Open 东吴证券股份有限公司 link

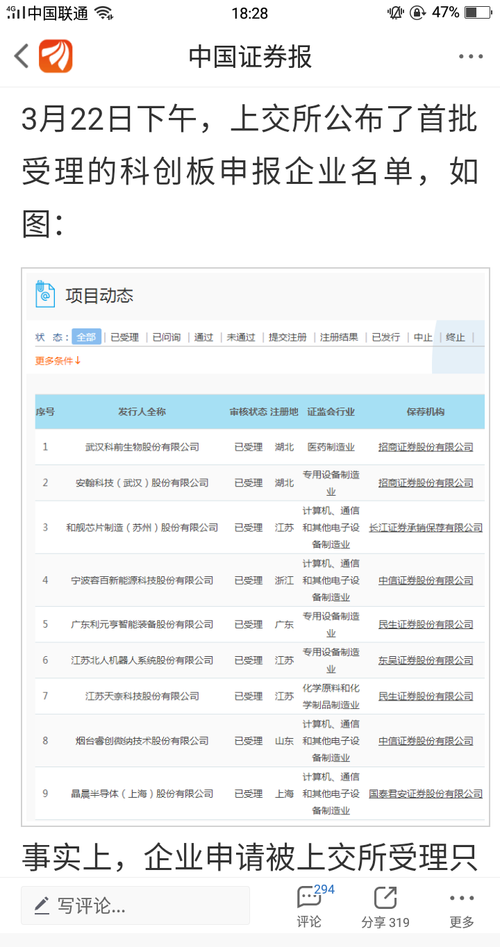pyautogui.click(x=426, y=660)
